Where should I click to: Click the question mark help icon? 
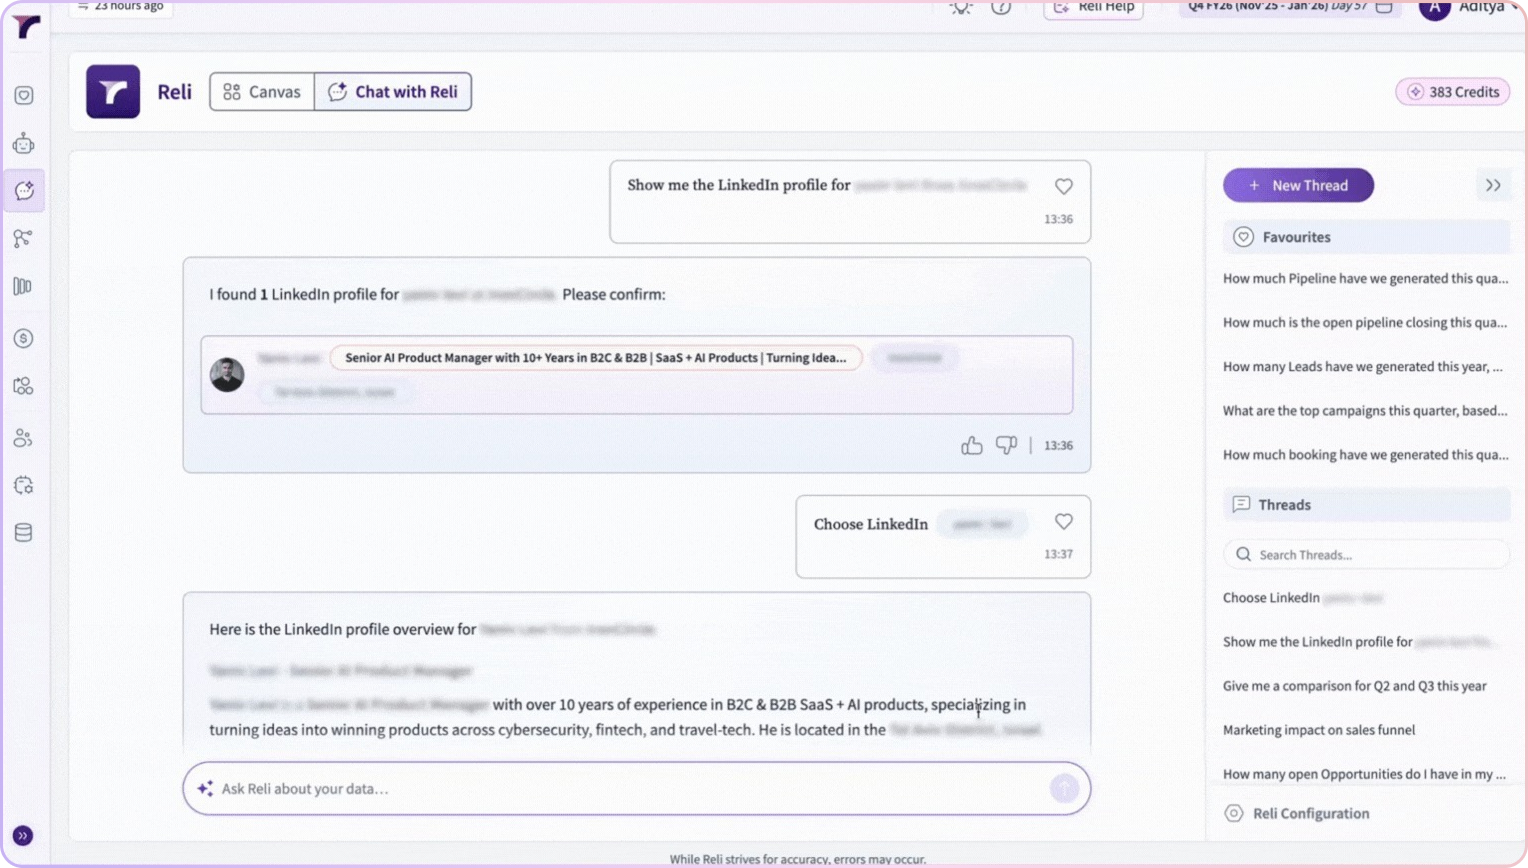[1001, 7]
